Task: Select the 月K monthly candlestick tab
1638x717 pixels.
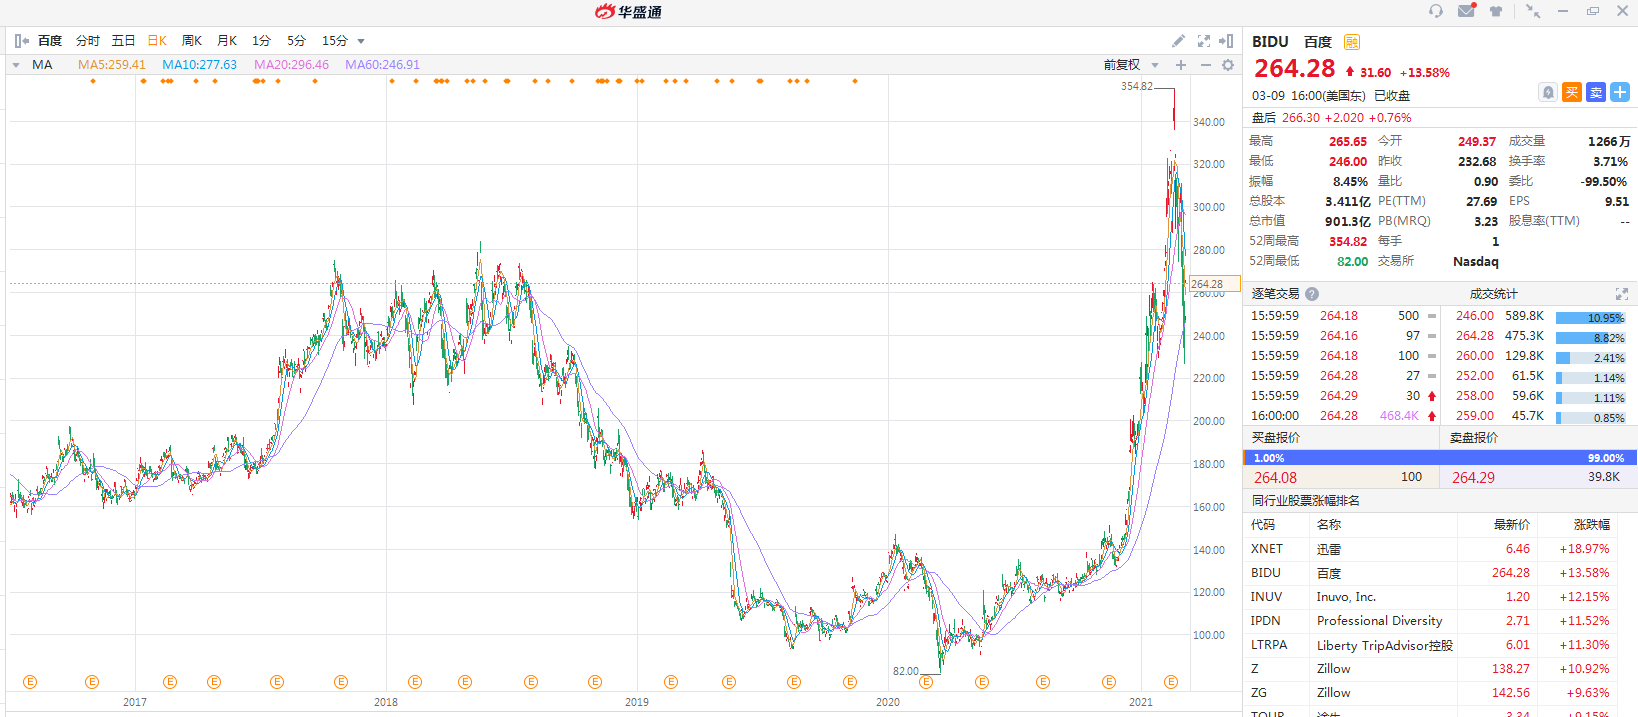Action: tap(227, 41)
